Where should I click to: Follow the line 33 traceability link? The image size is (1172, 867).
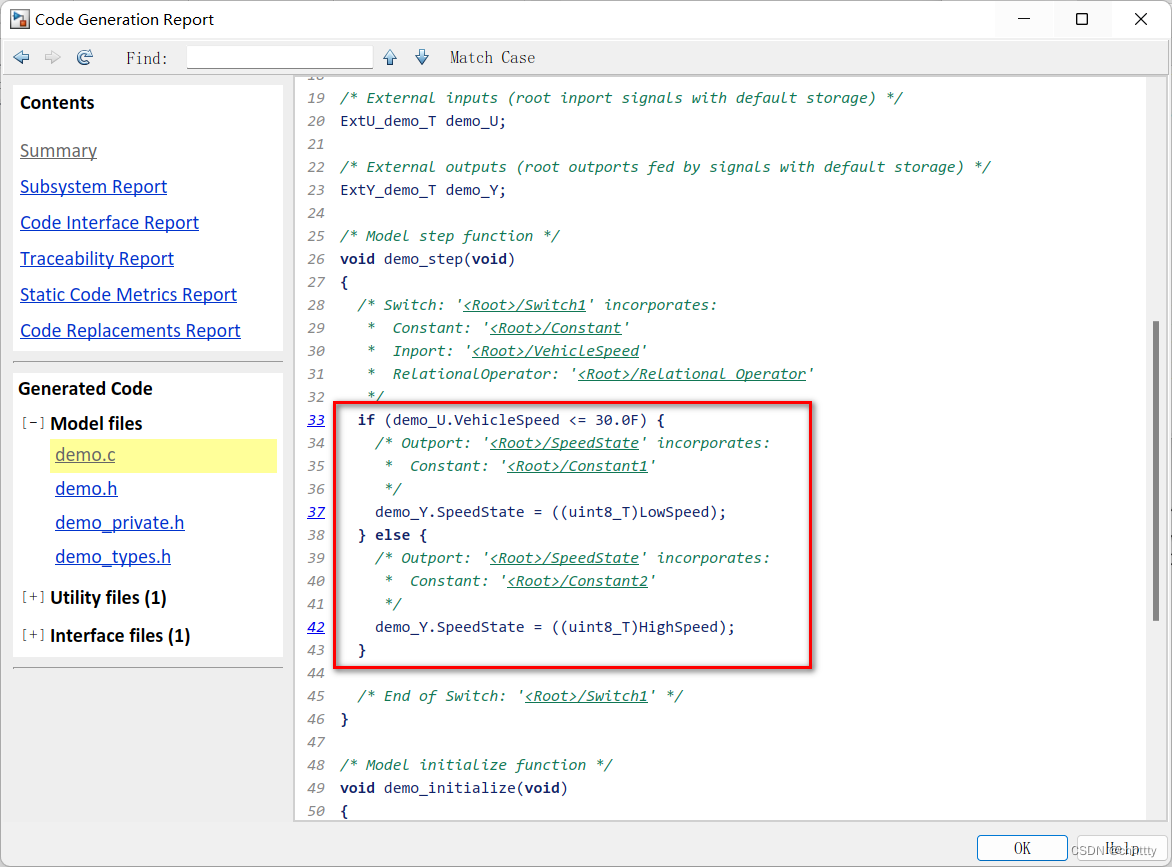[x=316, y=420]
